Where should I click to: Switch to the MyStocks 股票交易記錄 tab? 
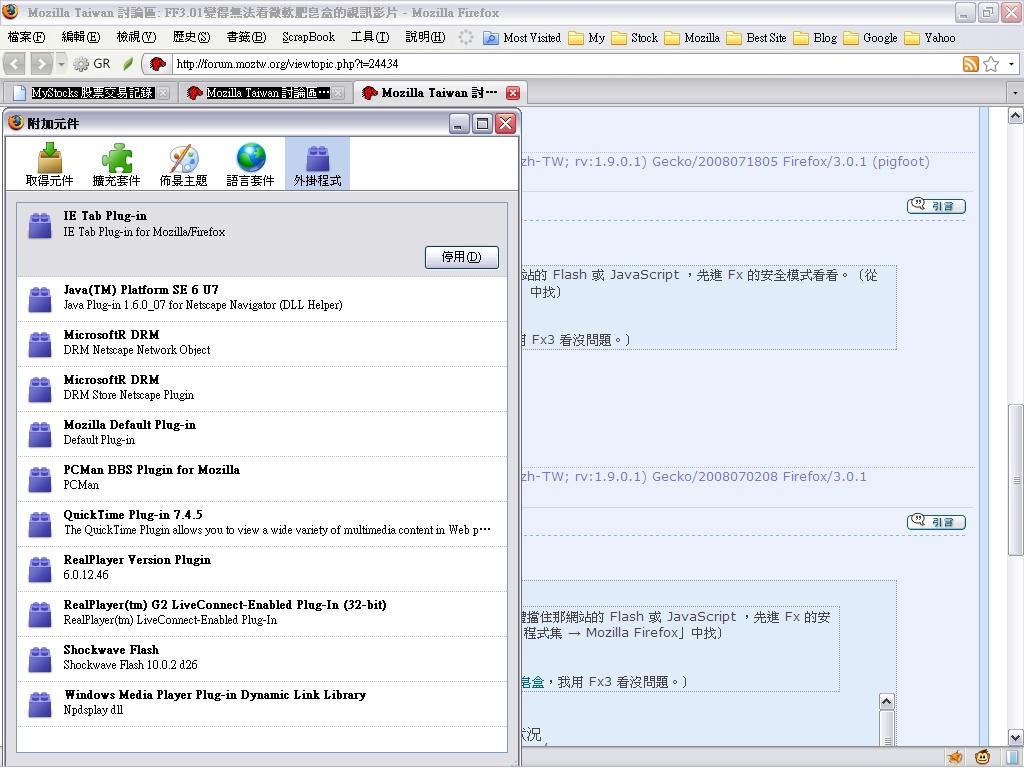click(x=92, y=93)
